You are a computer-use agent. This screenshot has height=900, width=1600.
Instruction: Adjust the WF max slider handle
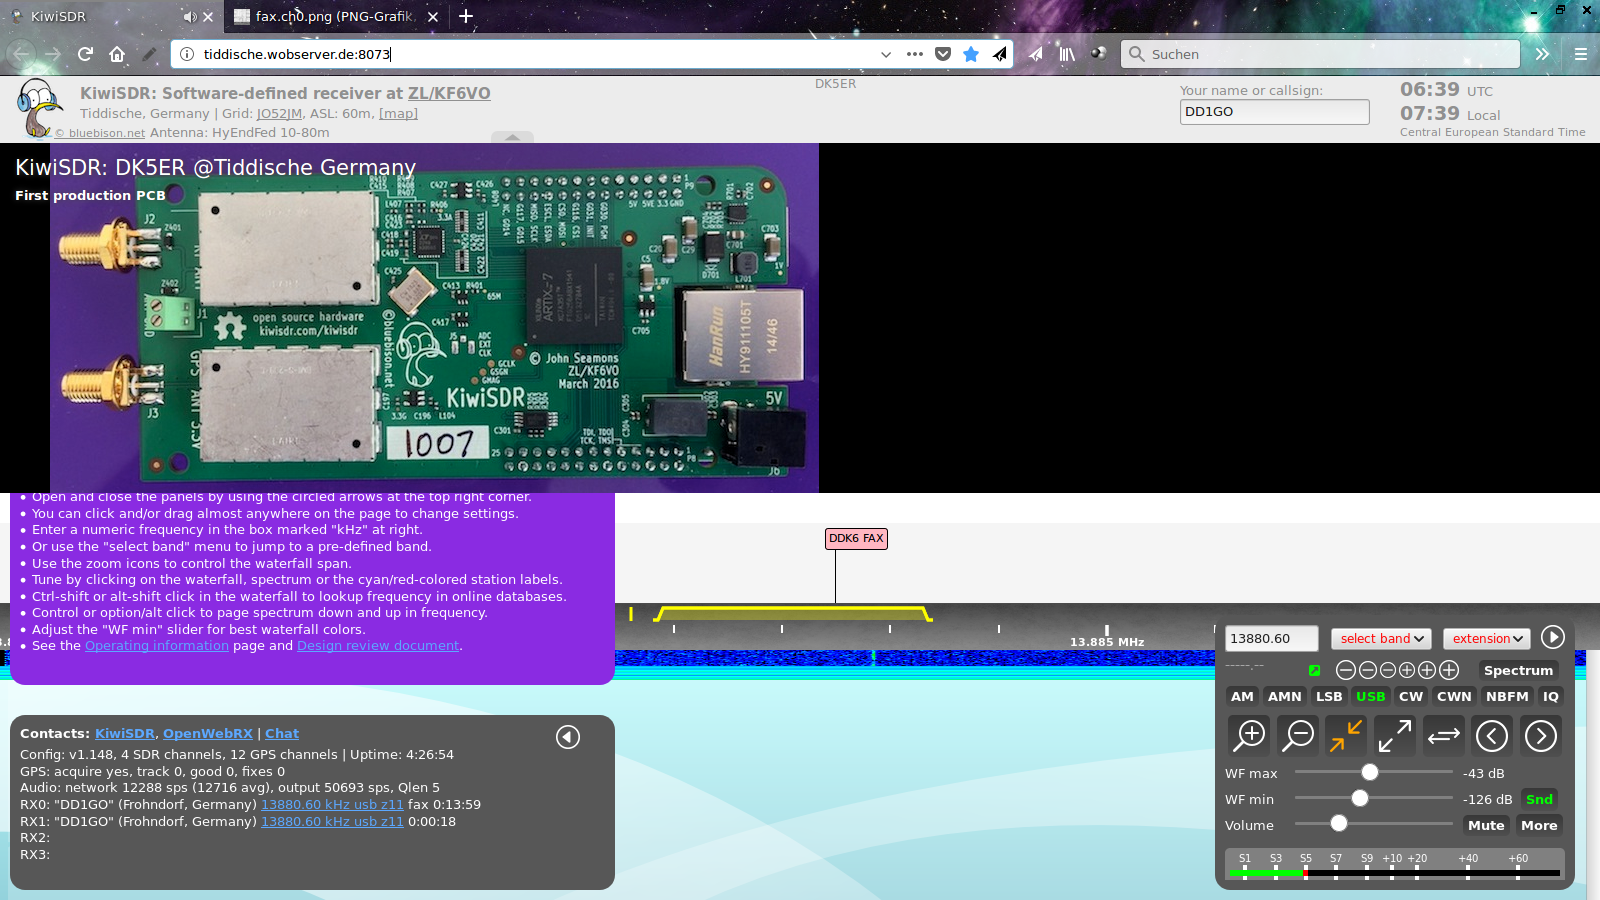tap(1370, 772)
